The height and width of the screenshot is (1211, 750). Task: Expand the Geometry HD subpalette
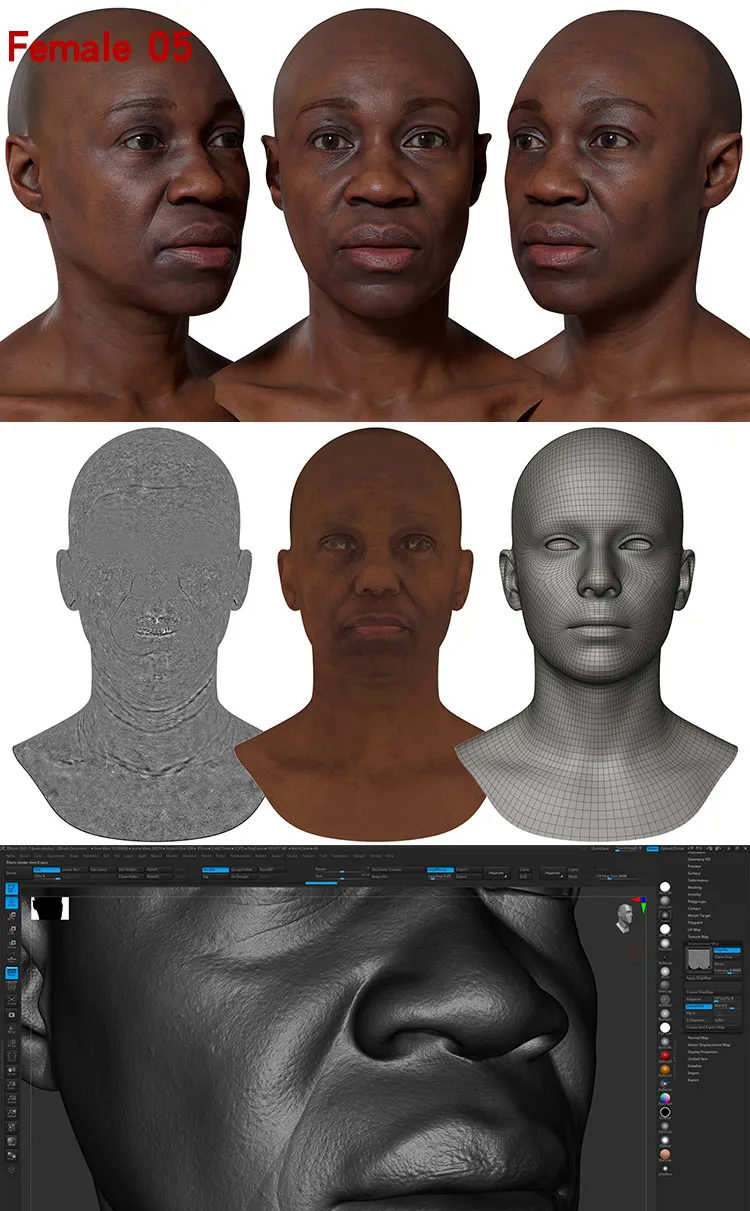tap(699, 859)
